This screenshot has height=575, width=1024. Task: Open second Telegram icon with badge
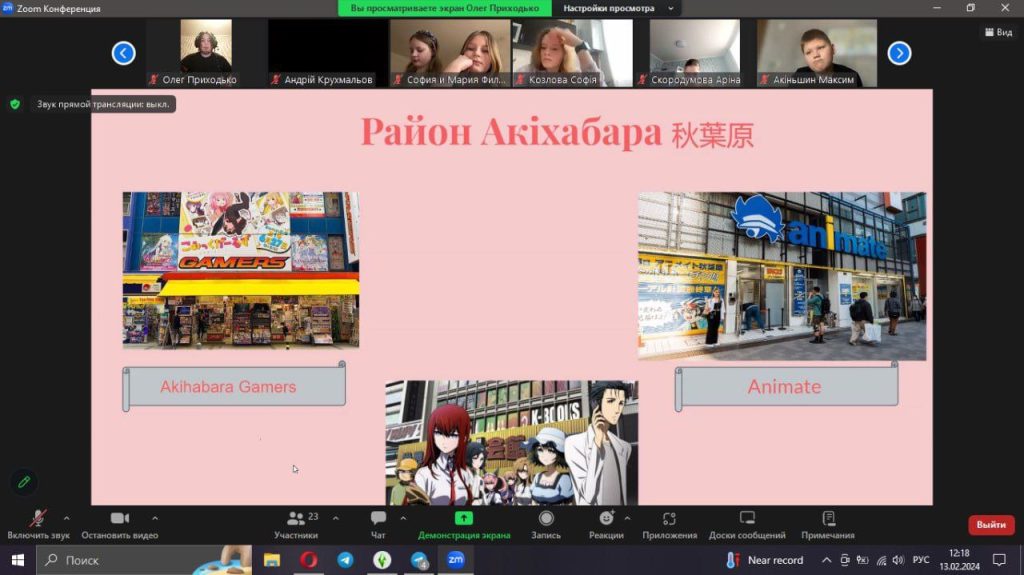419,560
